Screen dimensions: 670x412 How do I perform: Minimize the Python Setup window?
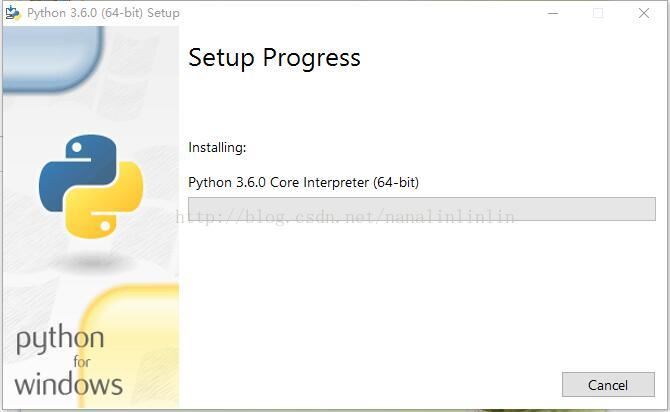(553, 14)
